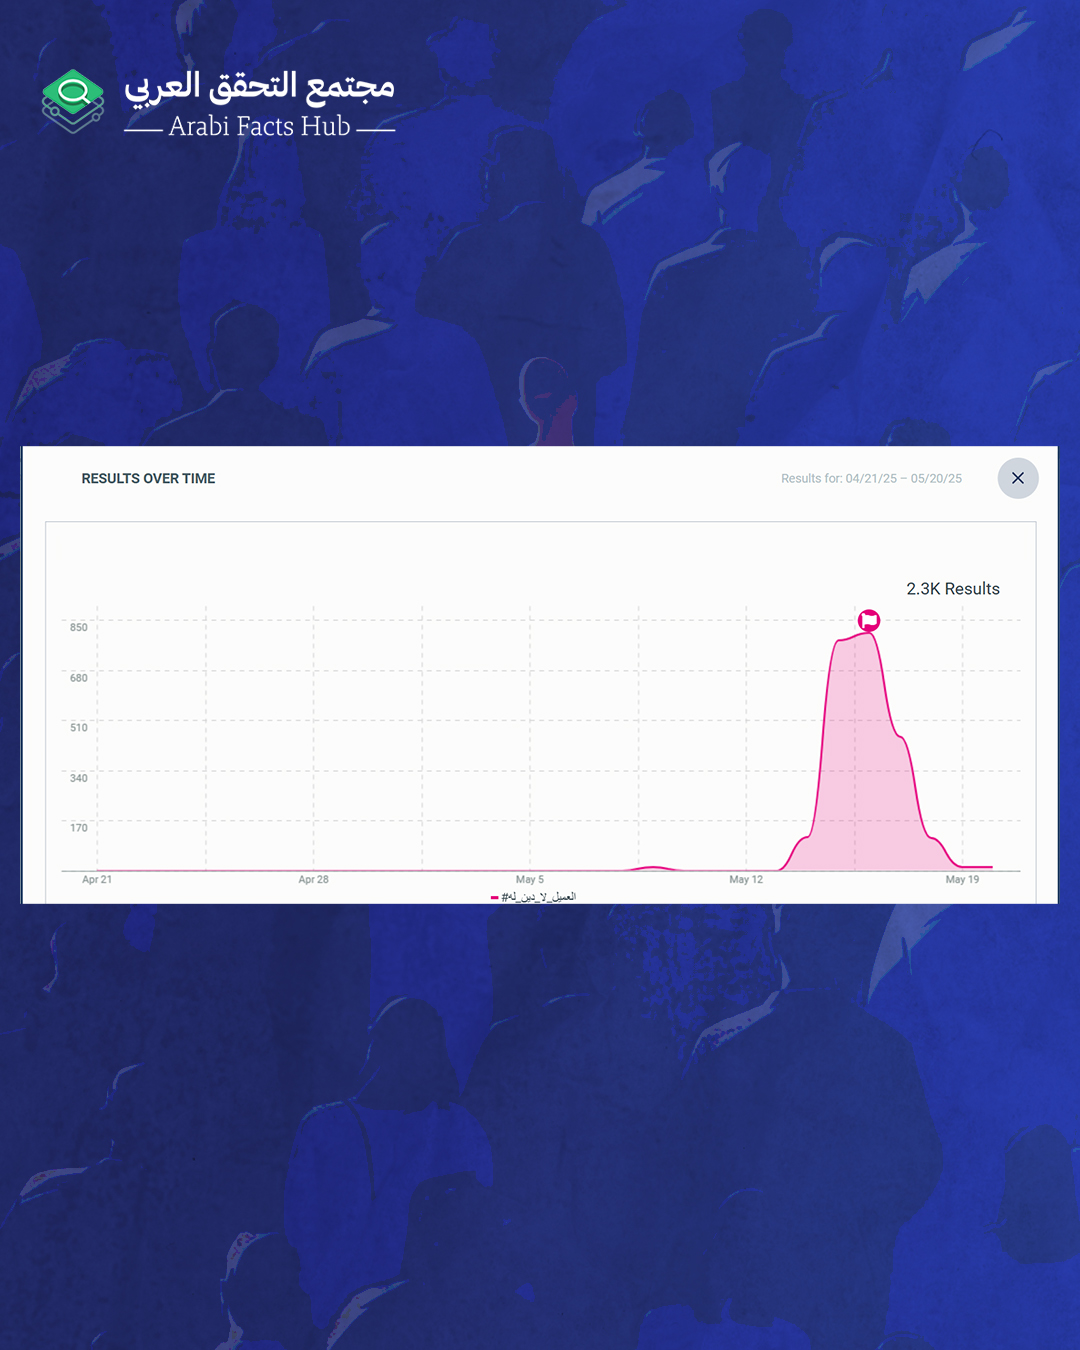The image size is (1080, 1350).
Task: Select the May 12 x-axis label
Action: (746, 880)
